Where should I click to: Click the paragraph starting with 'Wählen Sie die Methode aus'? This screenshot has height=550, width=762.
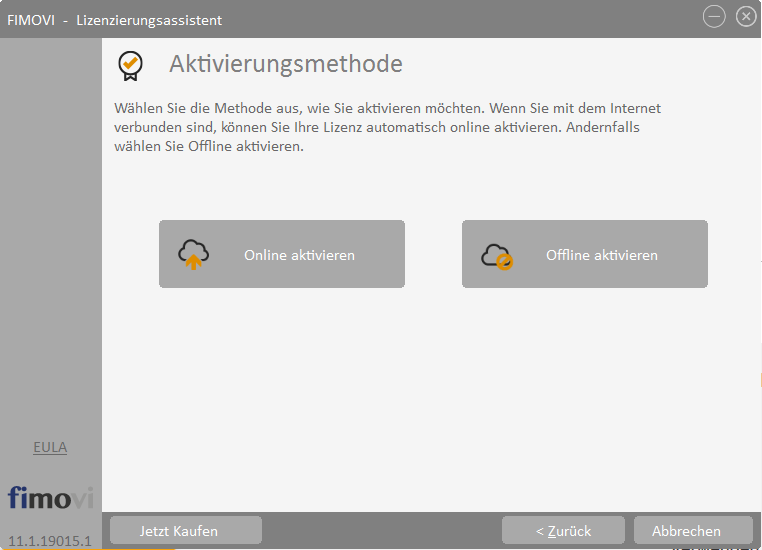[x=387, y=127]
